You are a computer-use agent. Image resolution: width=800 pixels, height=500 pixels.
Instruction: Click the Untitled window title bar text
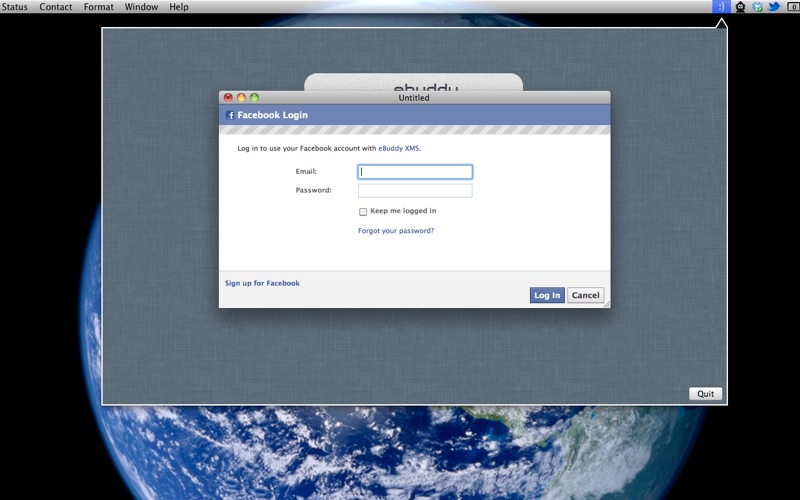pyautogui.click(x=414, y=97)
